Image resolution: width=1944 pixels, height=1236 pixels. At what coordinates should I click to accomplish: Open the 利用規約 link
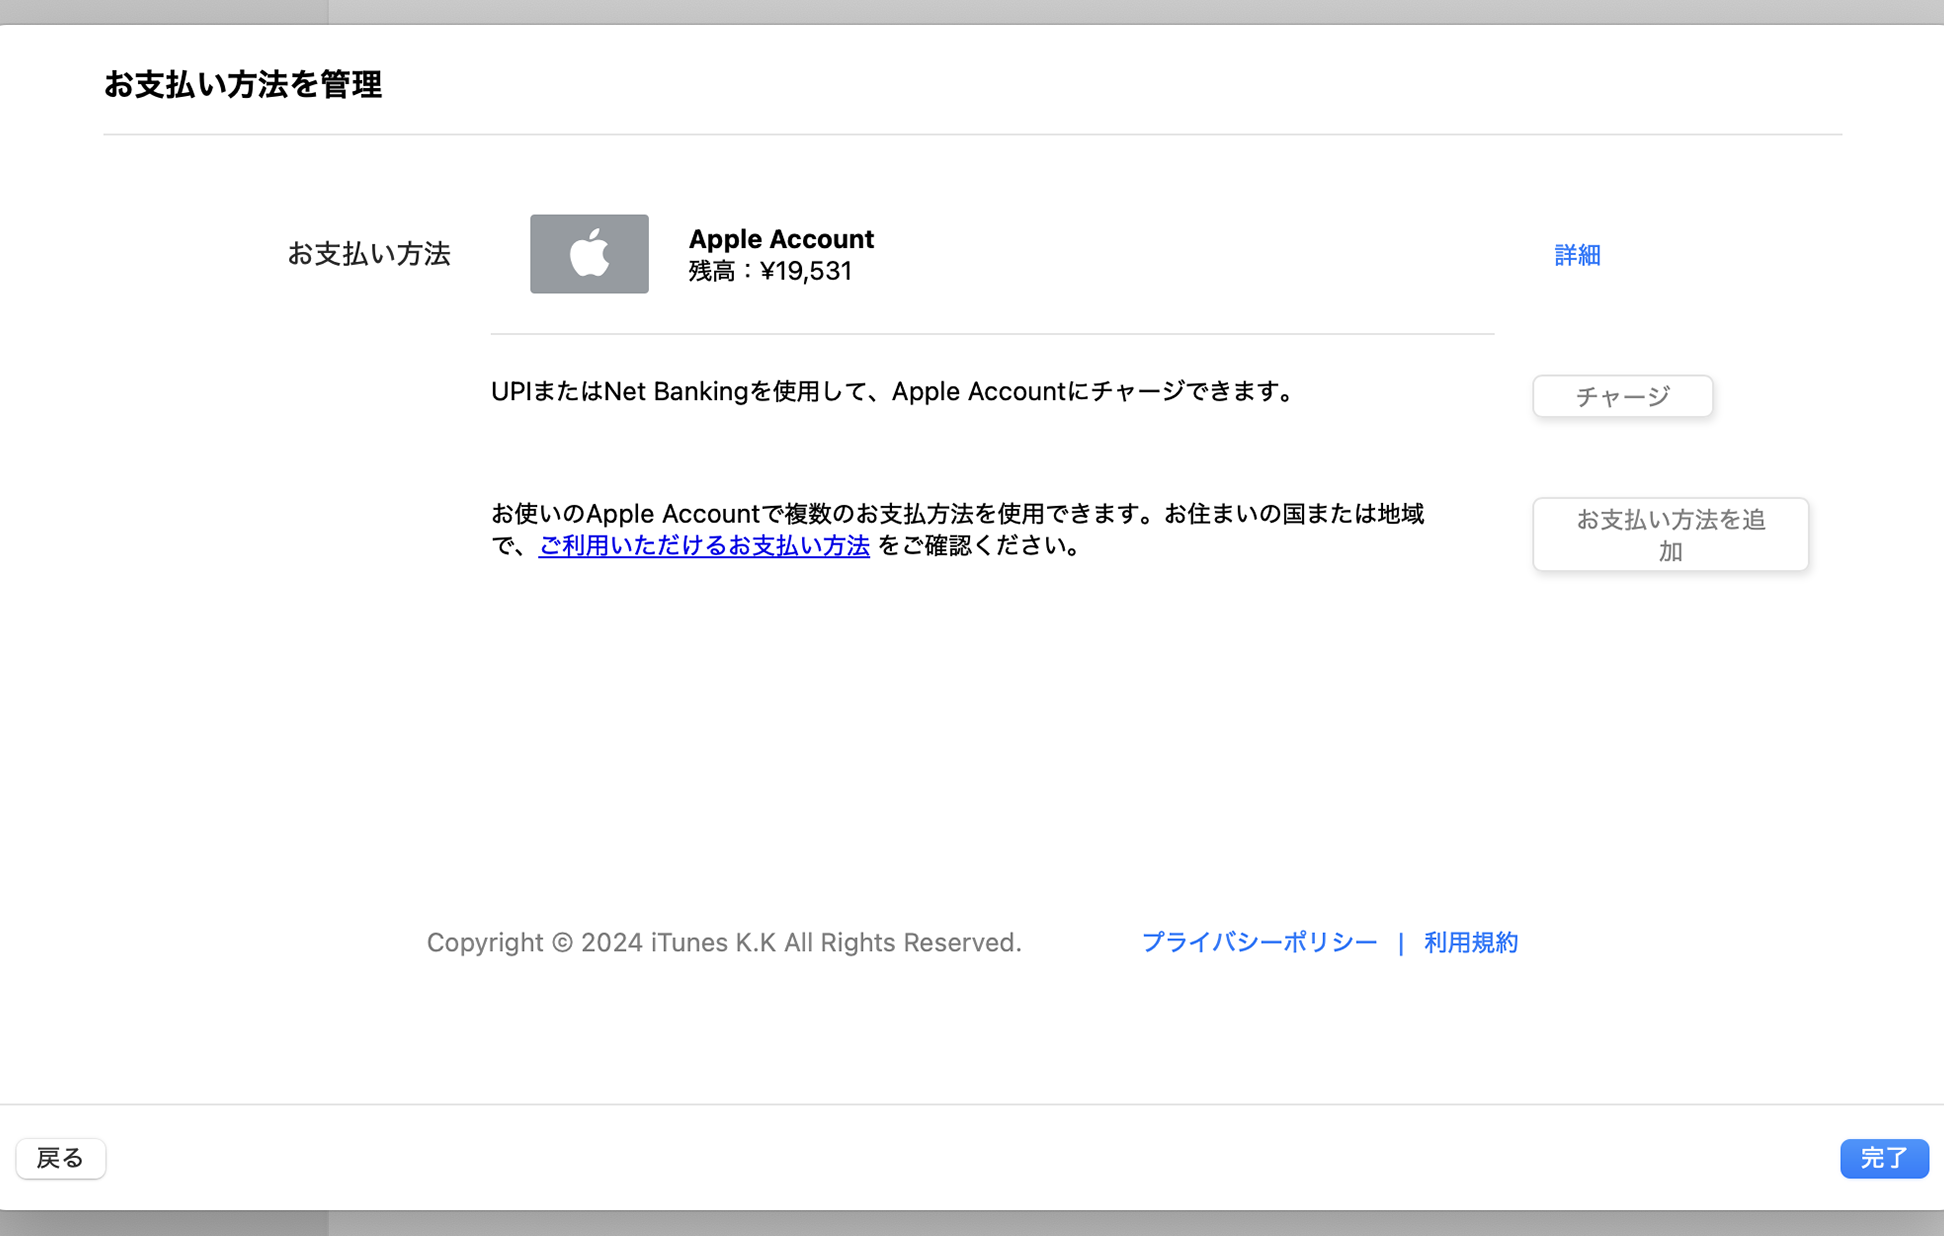(x=1471, y=942)
